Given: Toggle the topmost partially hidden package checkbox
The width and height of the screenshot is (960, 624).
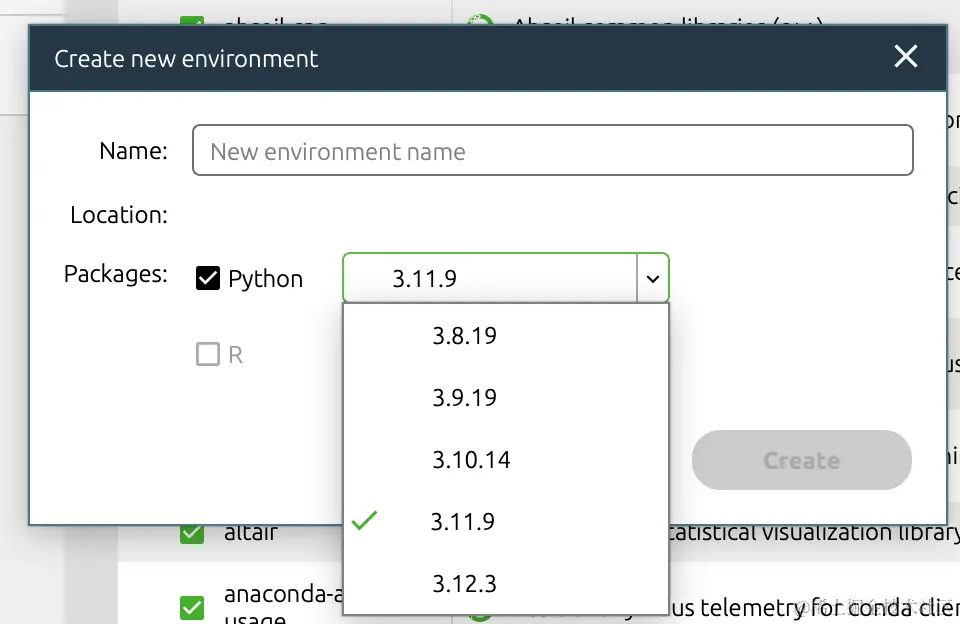Looking at the screenshot, I should 191,22.
